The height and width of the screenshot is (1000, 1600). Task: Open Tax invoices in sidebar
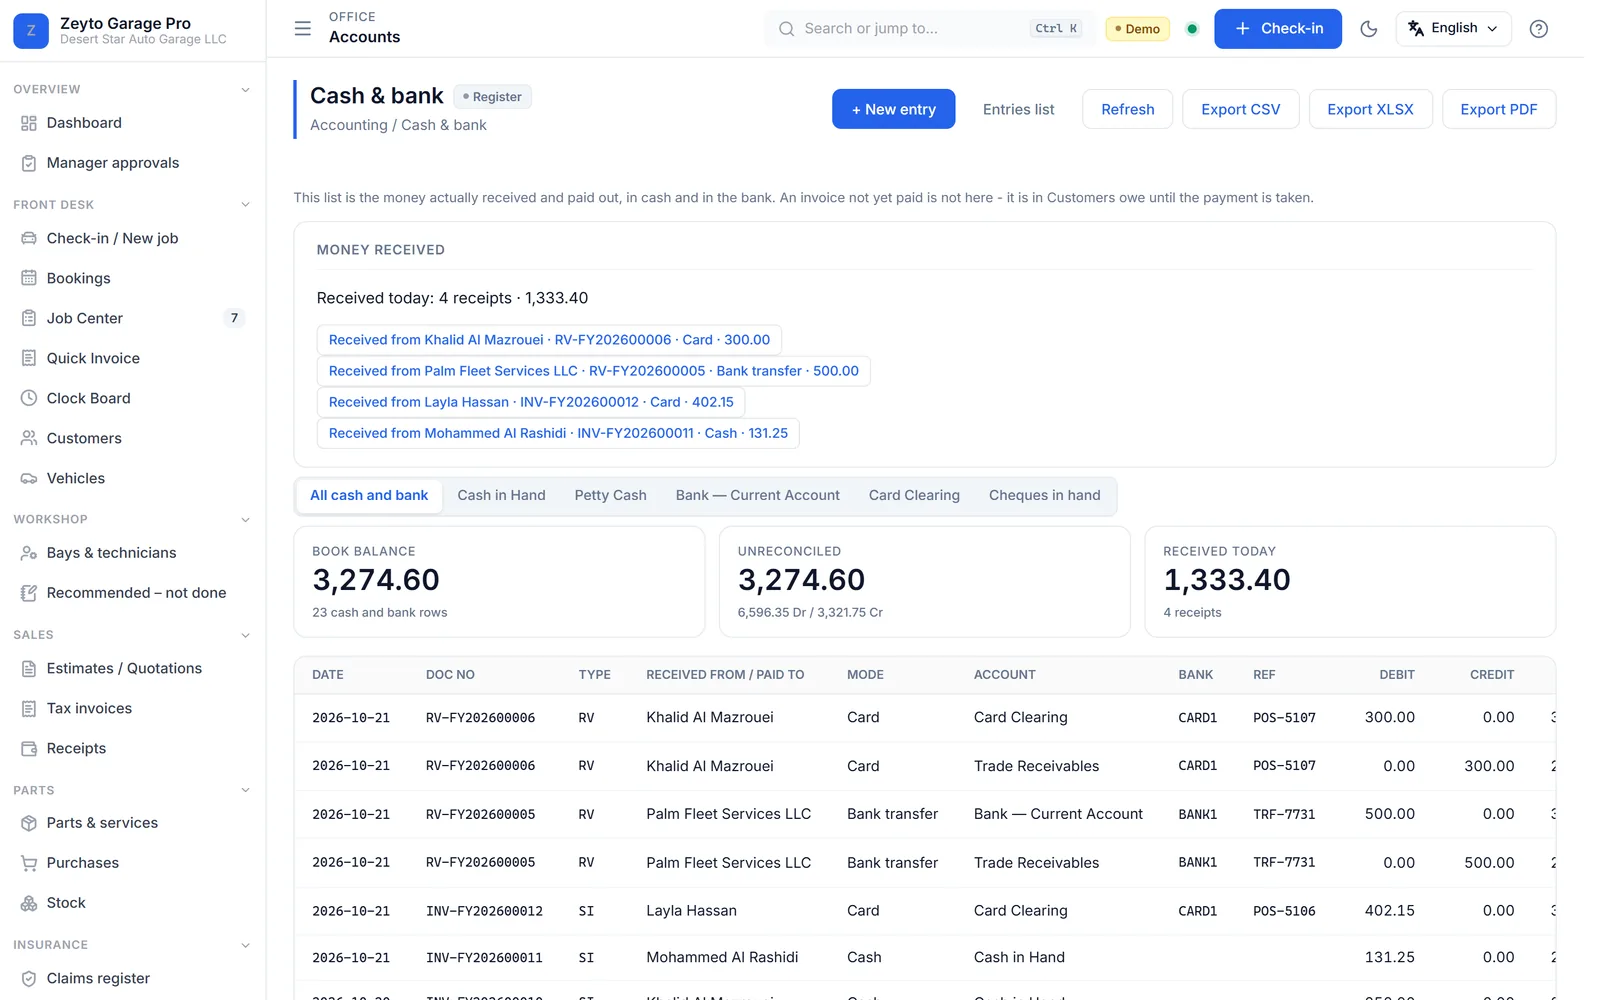[89, 708]
